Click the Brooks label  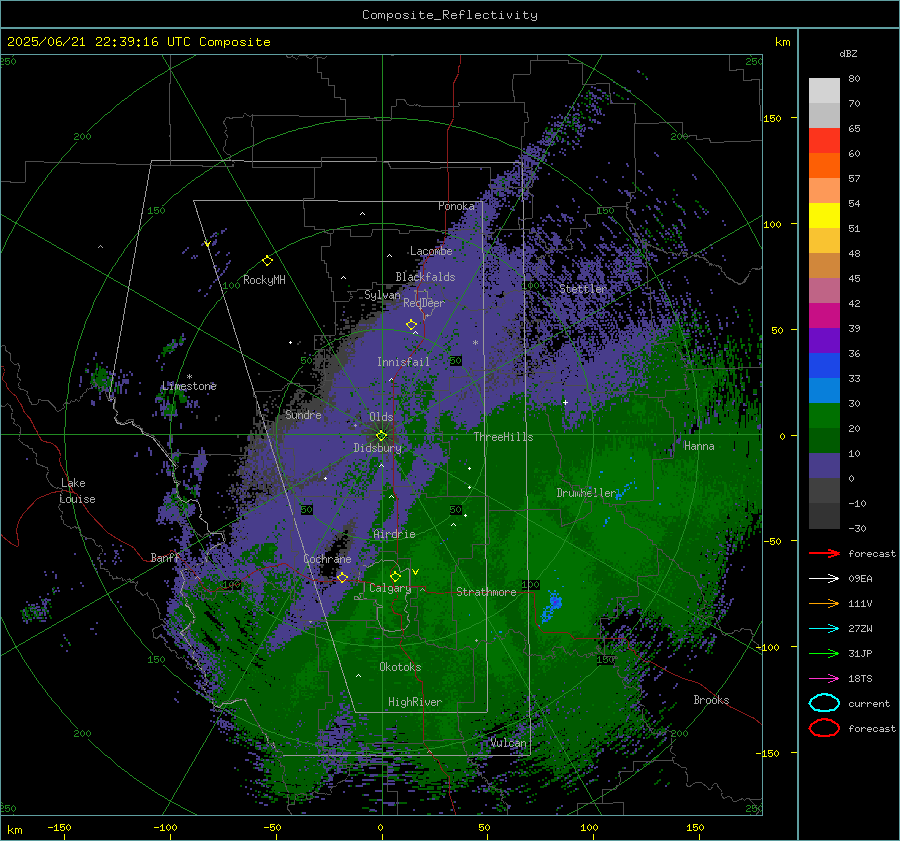(x=711, y=700)
